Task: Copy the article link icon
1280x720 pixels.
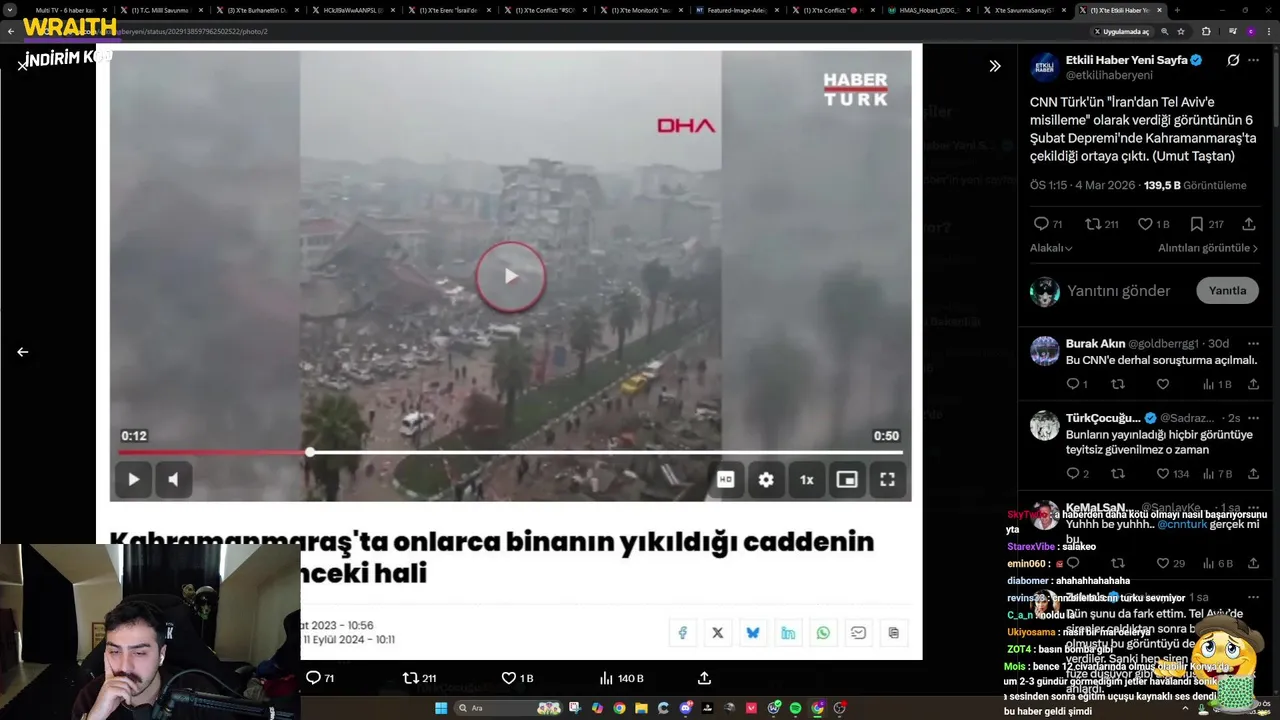Action: 893,633
